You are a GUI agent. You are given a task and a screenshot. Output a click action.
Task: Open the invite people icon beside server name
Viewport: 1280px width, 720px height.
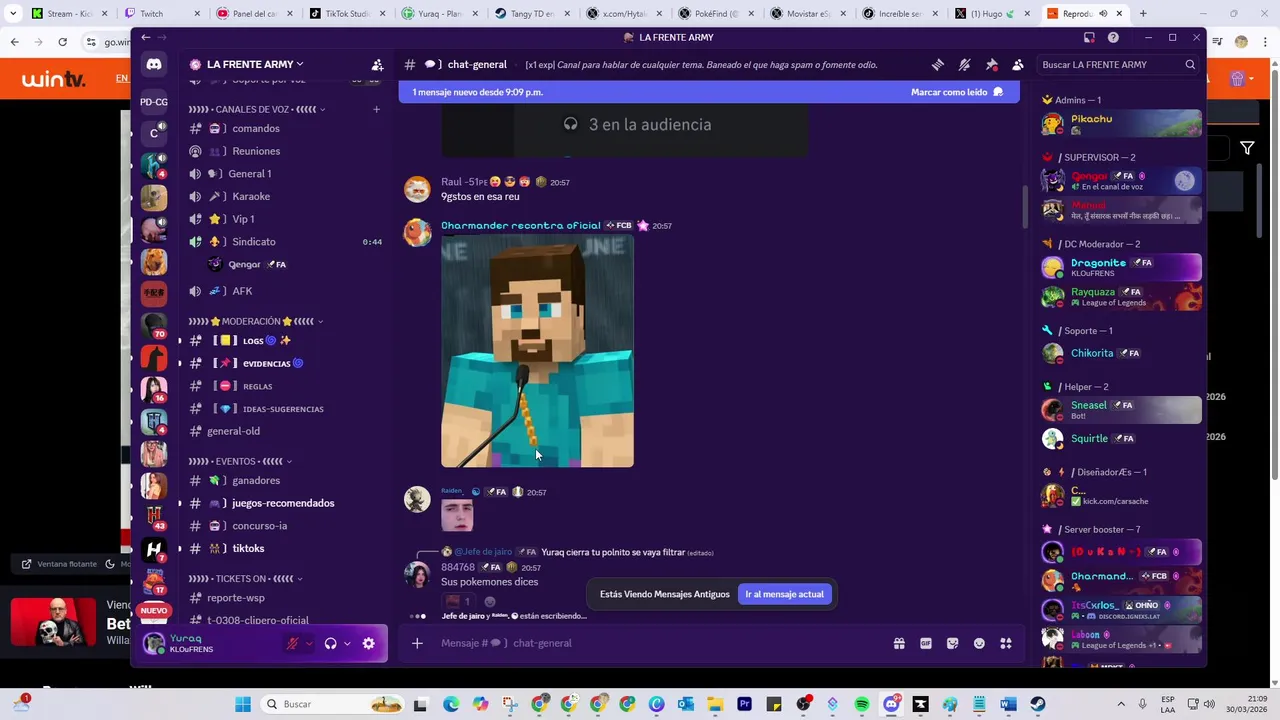(377, 65)
